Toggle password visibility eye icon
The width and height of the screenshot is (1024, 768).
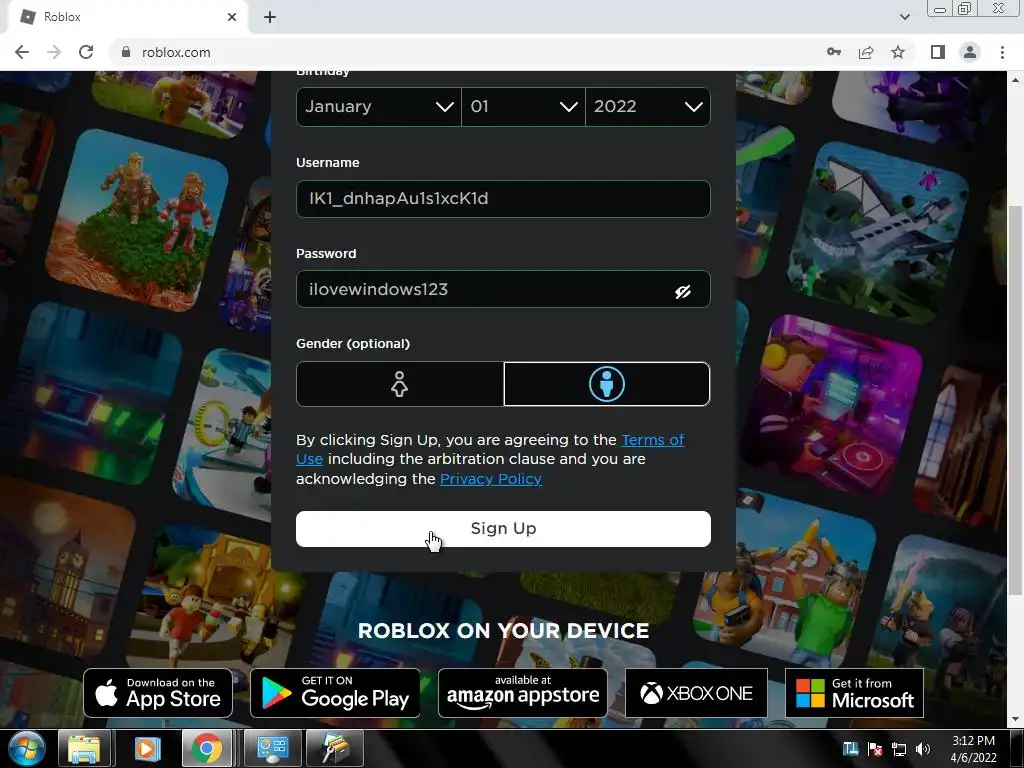tap(682, 291)
